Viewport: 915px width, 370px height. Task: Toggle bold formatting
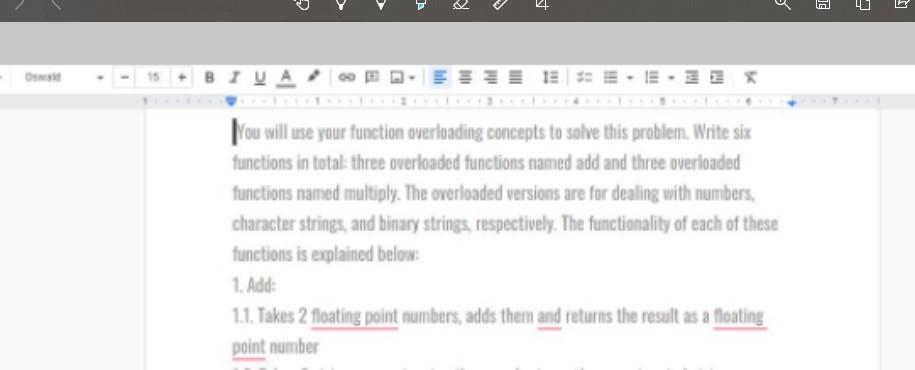pos(209,77)
